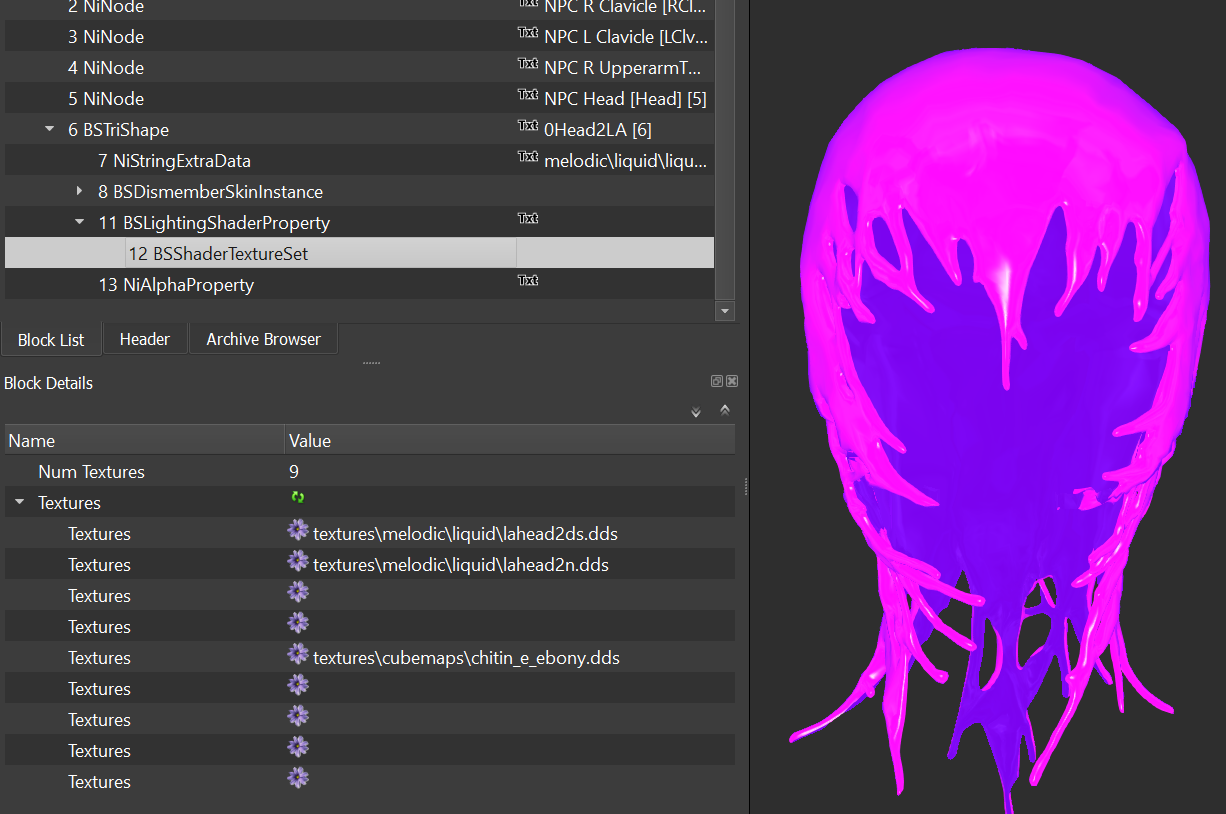This screenshot has height=814, width=1226.
Task: Click the Num Textures row label
Action: click(x=91, y=472)
